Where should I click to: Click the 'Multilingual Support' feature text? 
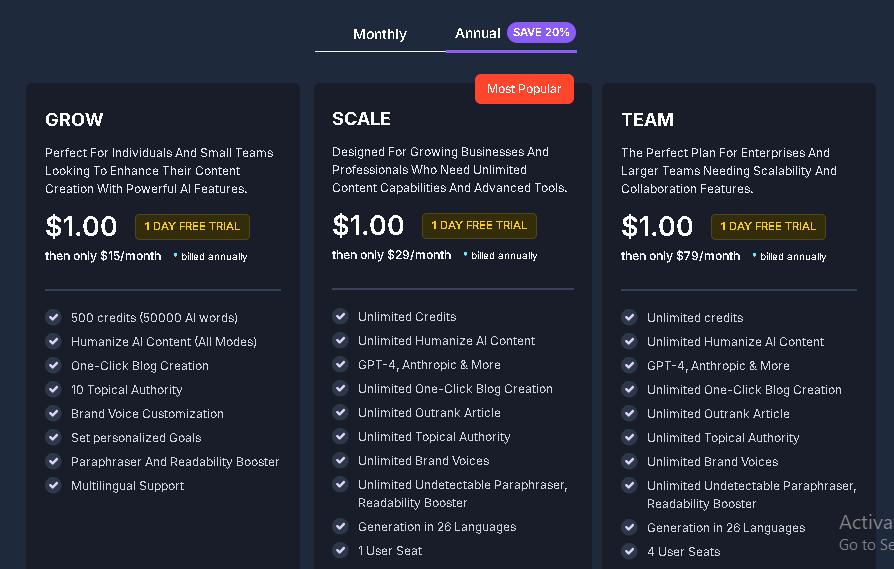(128, 486)
